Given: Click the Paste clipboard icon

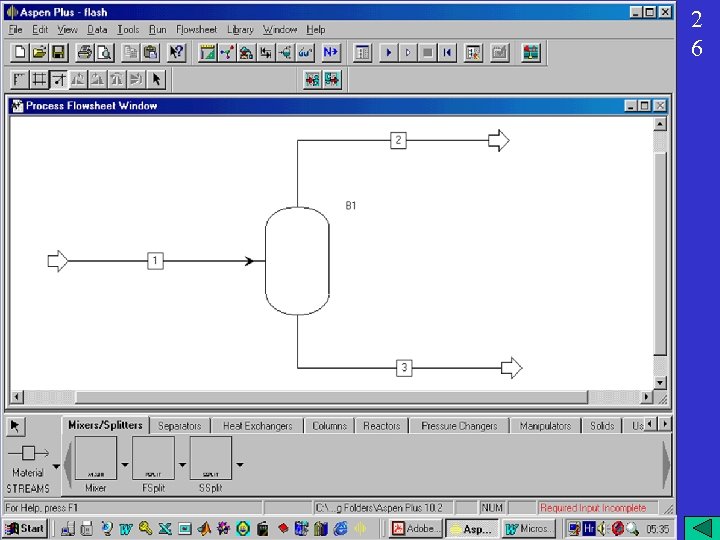Looking at the screenshot, I should (x=150, y=52).
